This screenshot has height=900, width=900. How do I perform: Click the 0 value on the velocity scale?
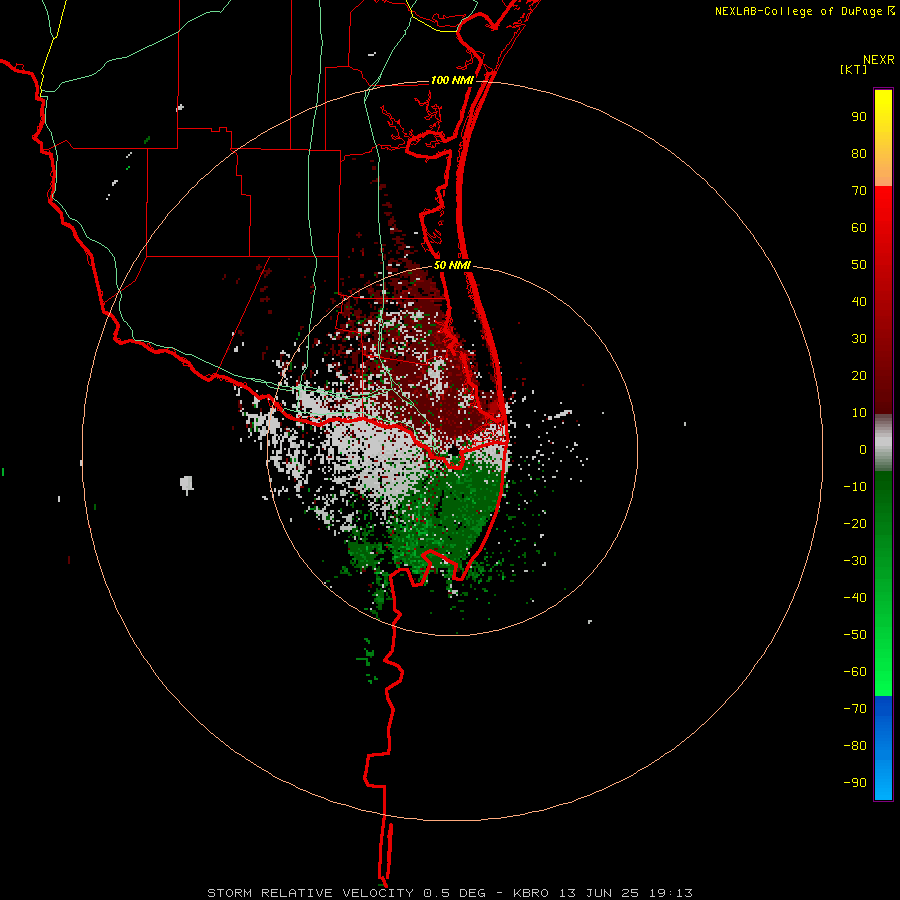pos(863,450)
